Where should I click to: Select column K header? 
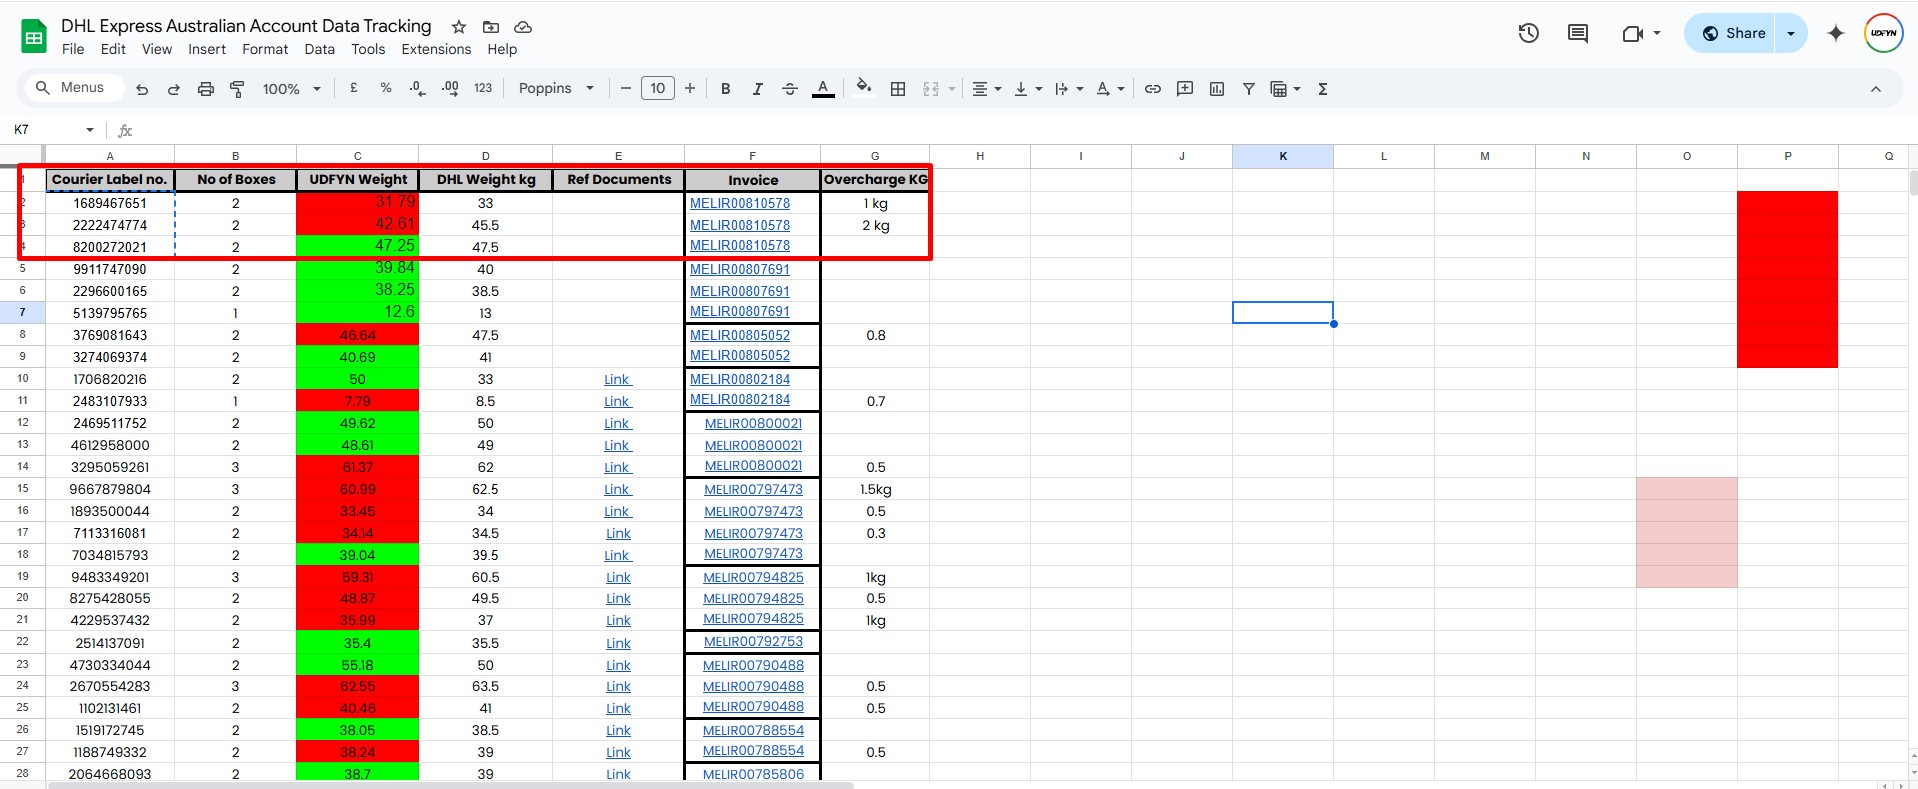pos(1283,156)
